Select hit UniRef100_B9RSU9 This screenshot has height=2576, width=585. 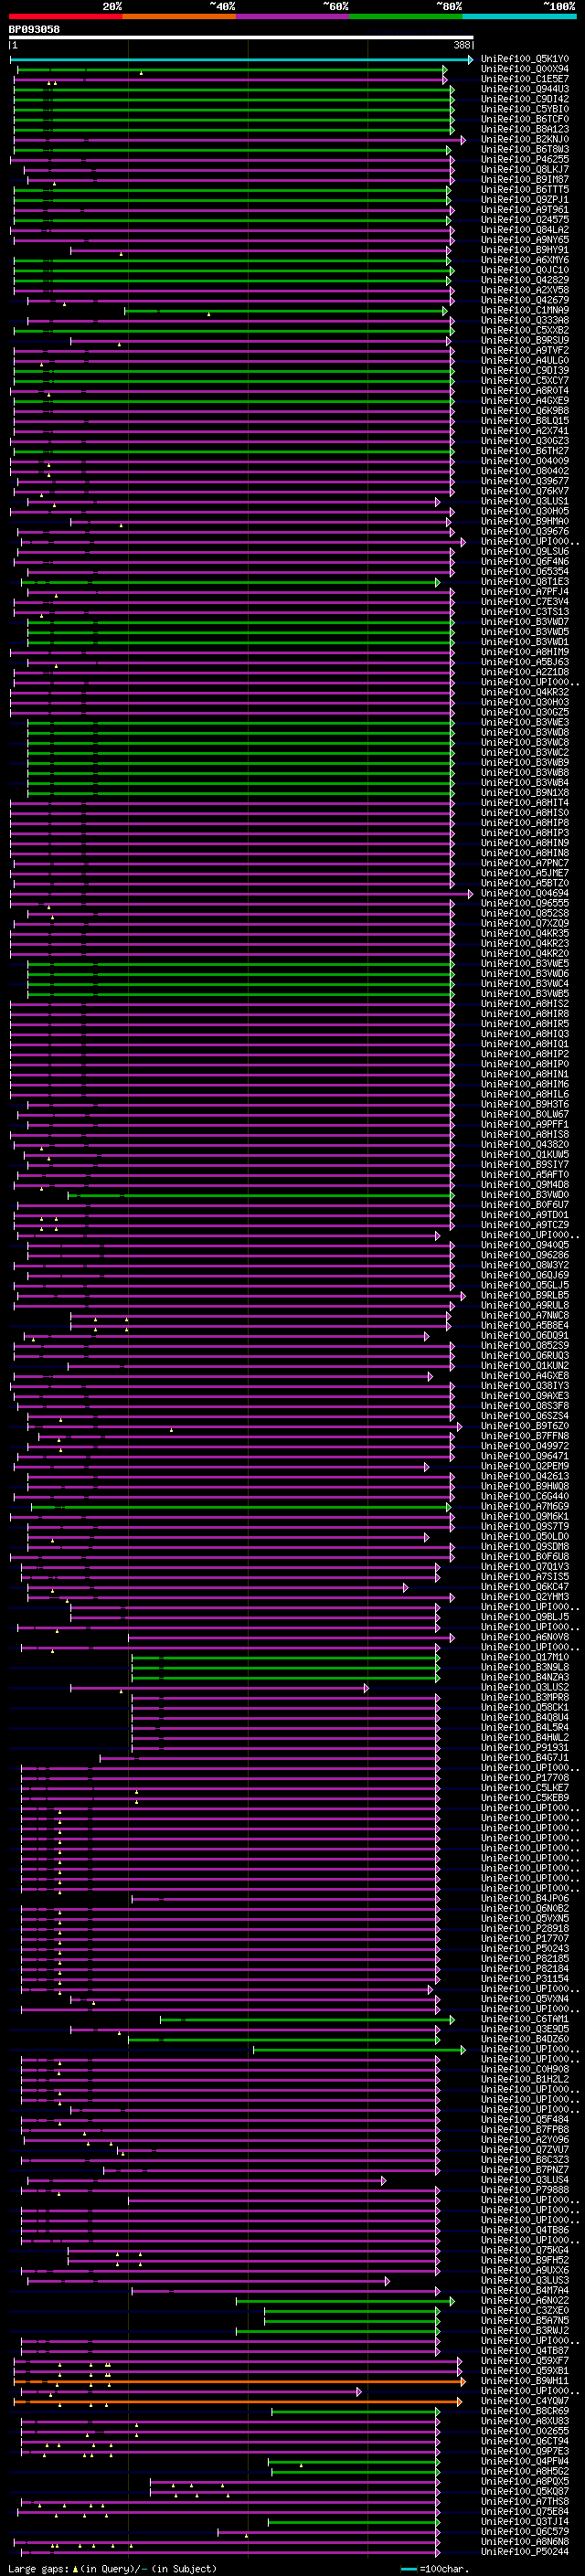[525, 340]
